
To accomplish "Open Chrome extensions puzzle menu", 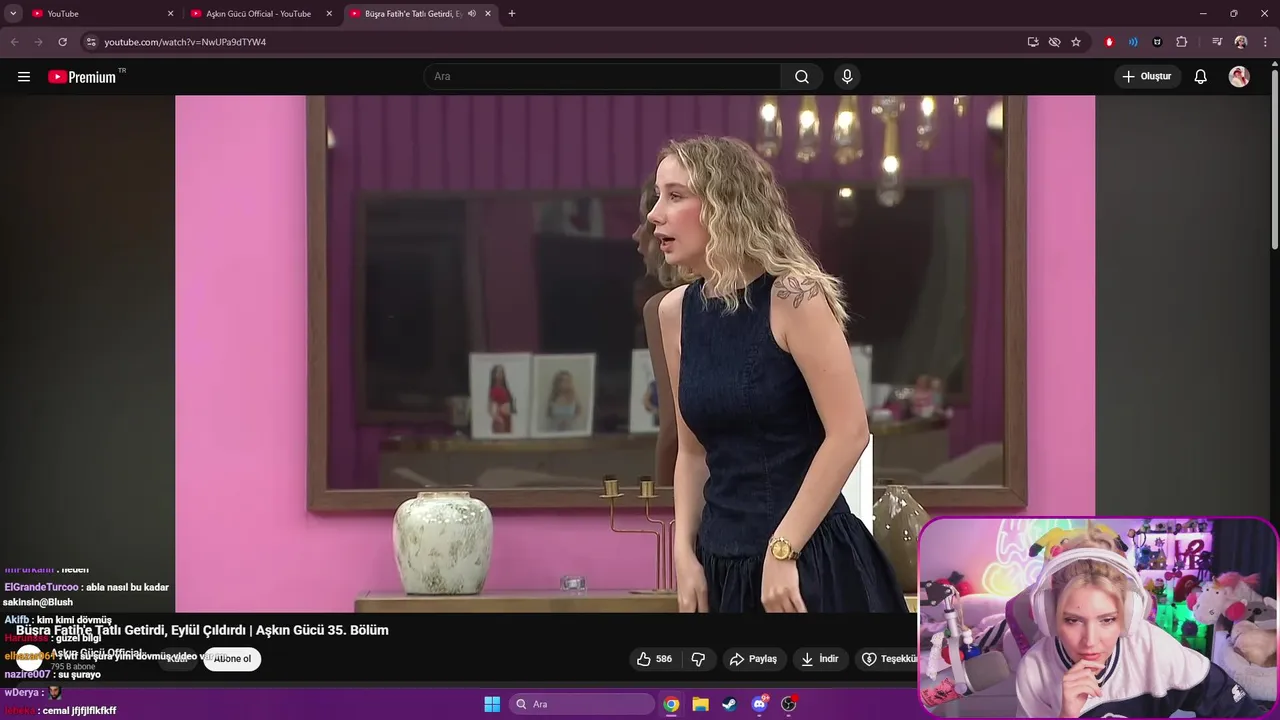I will point(1181,42).
